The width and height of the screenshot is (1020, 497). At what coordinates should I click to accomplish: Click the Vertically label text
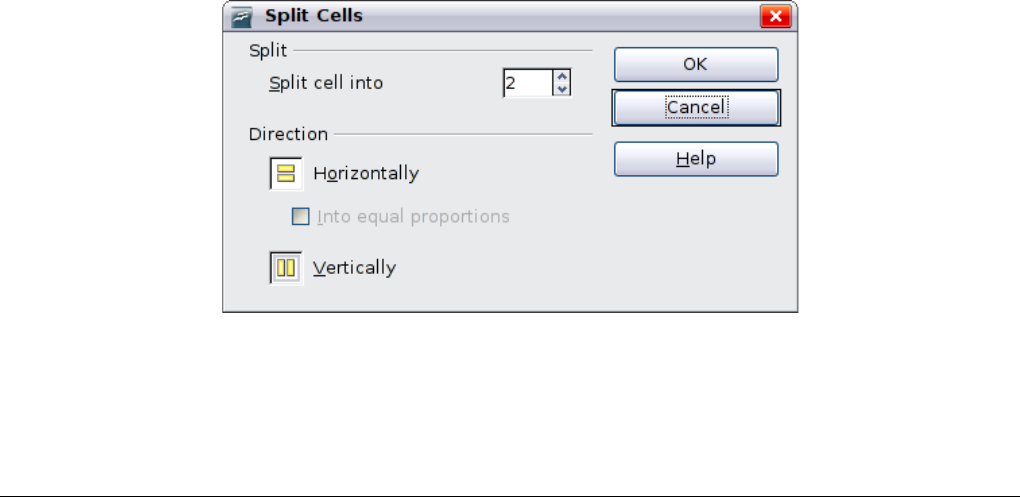pyautogui.click(x=354, y=268)
